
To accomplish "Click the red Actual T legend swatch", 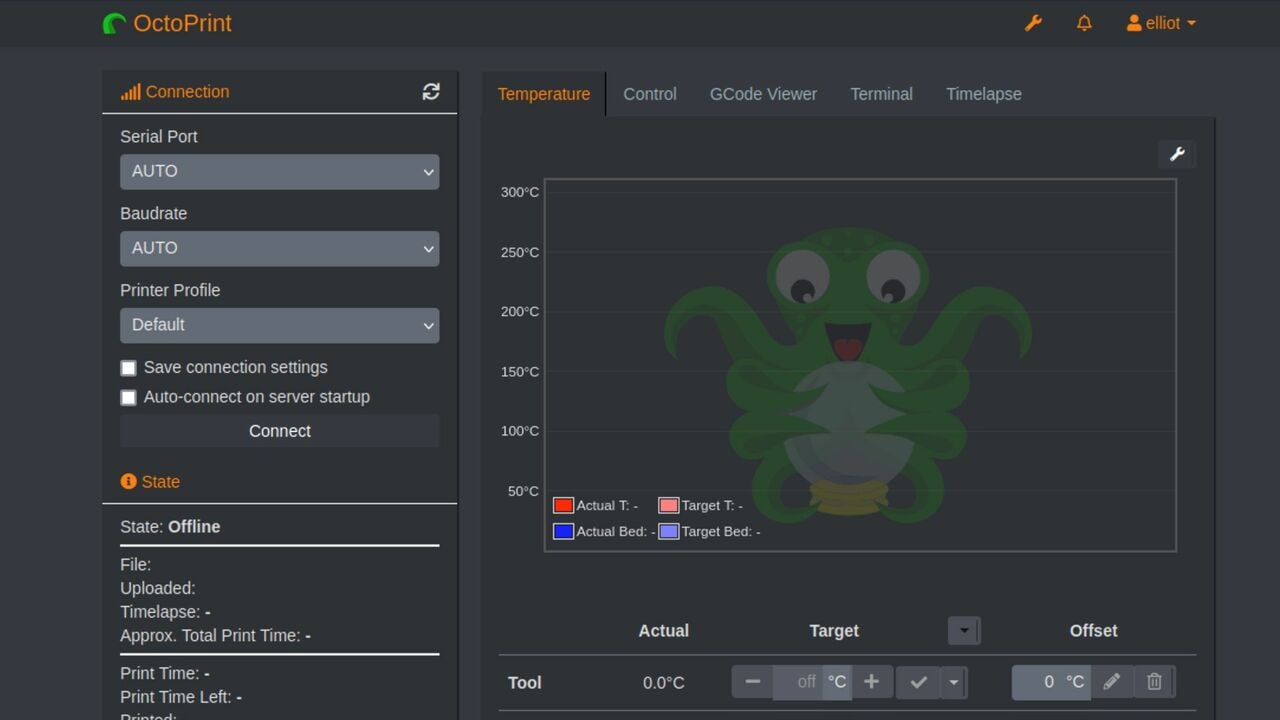I will [x=563, y=504].
